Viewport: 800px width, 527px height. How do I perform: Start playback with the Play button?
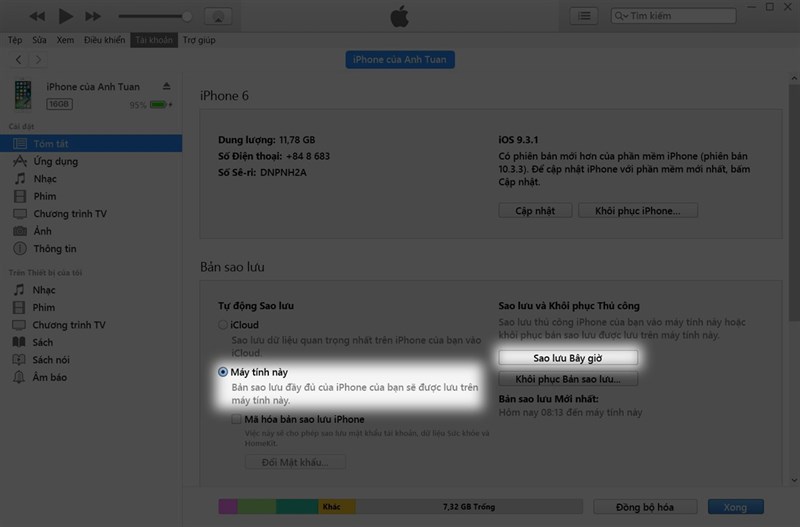[65, 16]
